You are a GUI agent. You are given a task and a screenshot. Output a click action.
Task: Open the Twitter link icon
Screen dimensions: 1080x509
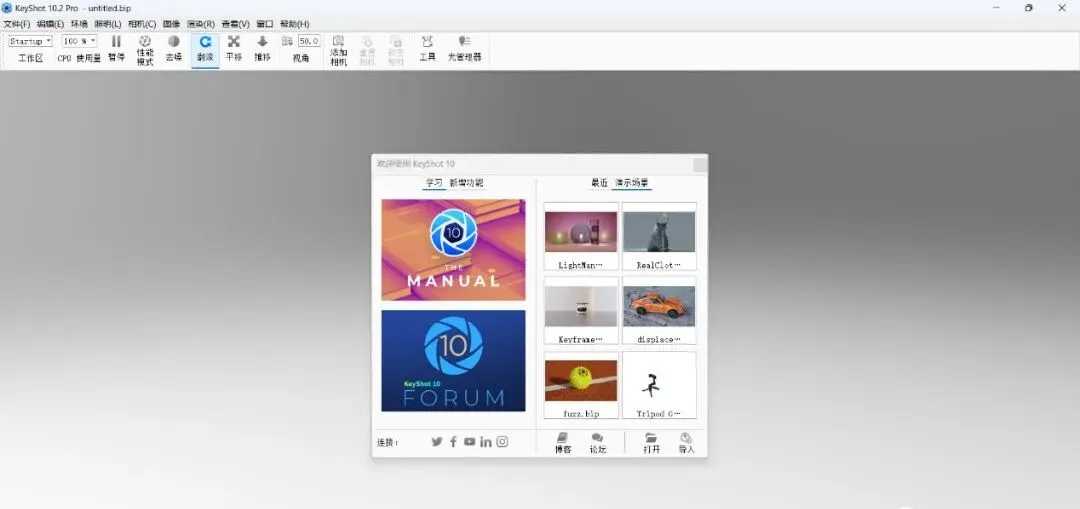437,442
